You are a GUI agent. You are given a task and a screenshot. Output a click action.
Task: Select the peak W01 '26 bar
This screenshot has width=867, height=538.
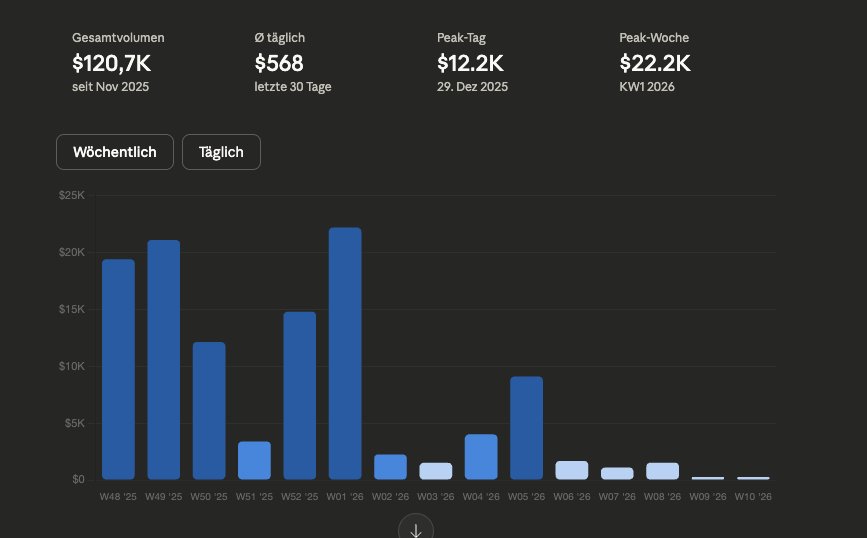(345, 354)
